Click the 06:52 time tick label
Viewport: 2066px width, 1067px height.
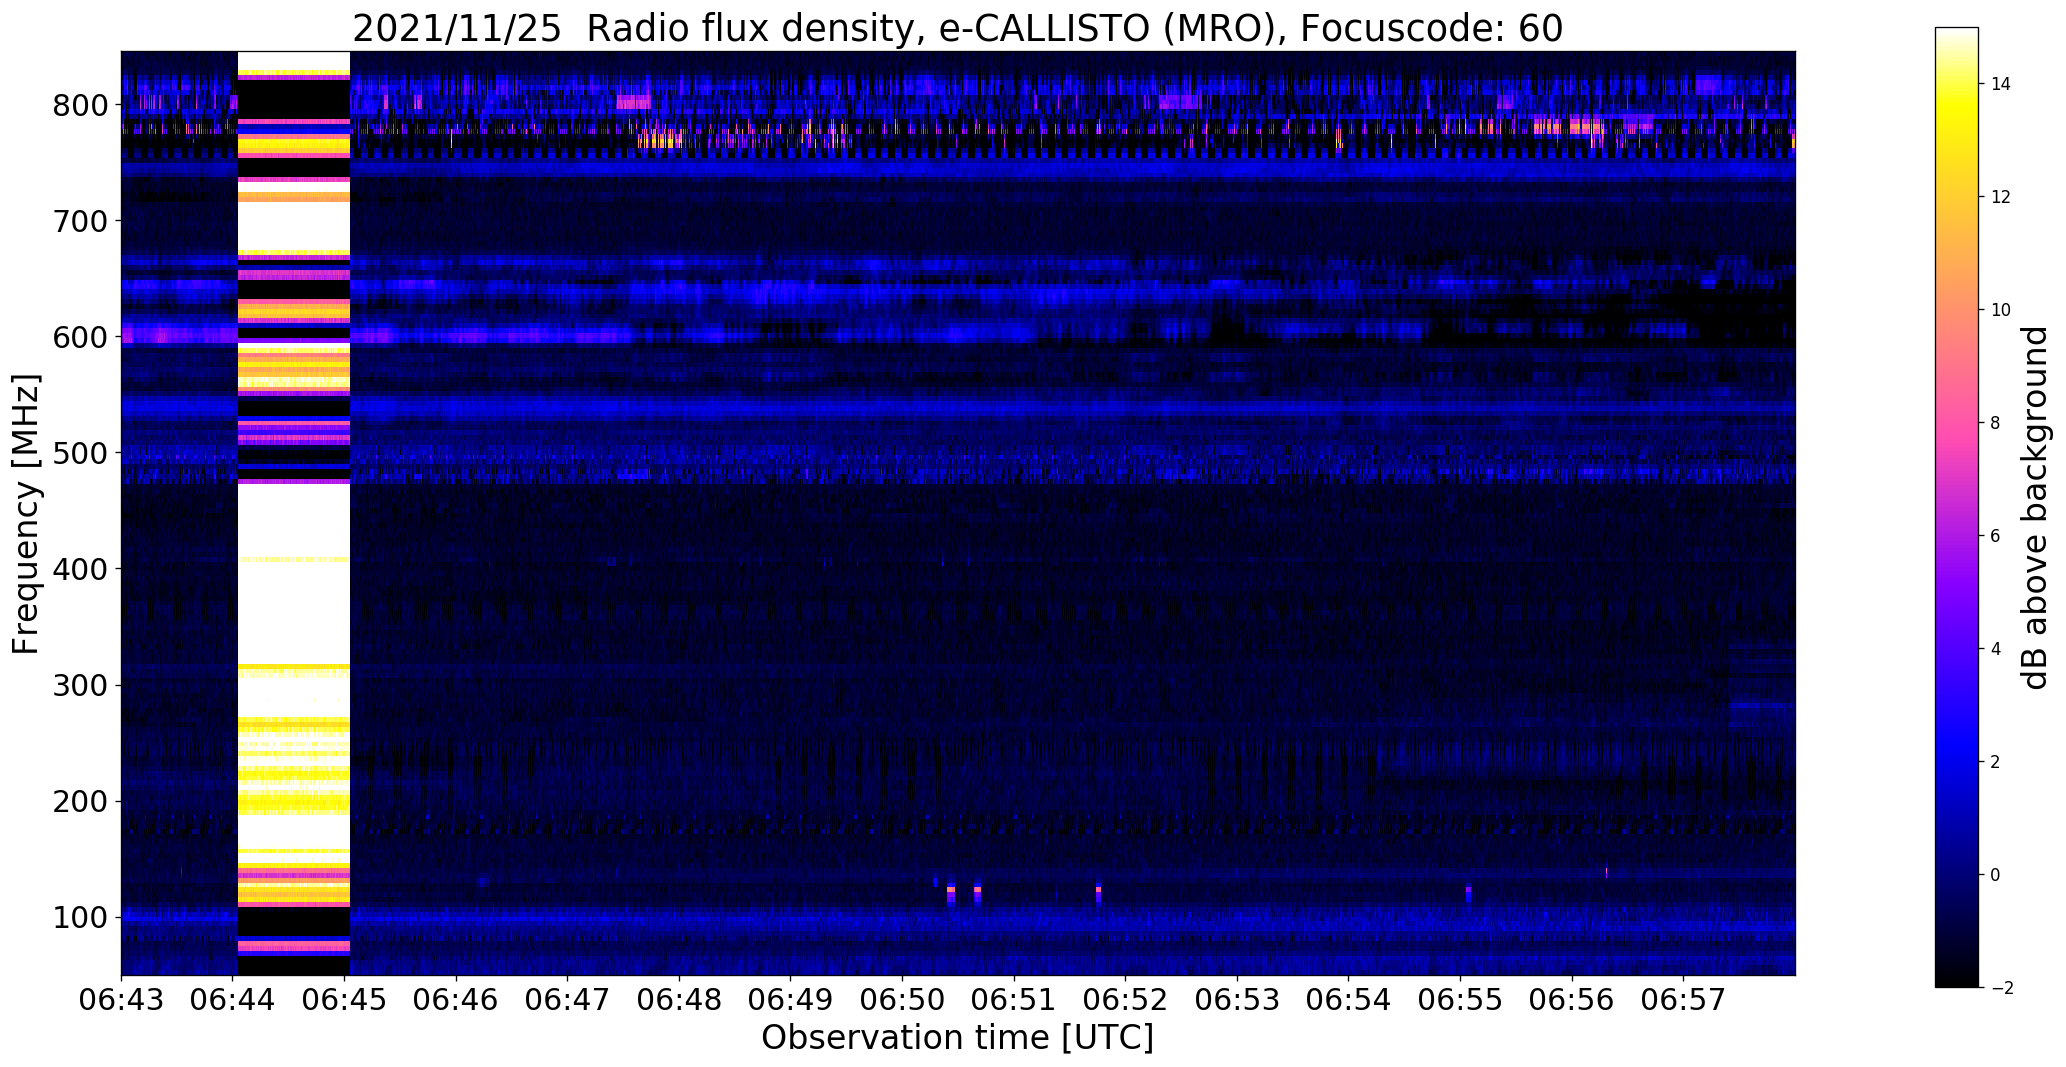[x=1126, y=1000]
